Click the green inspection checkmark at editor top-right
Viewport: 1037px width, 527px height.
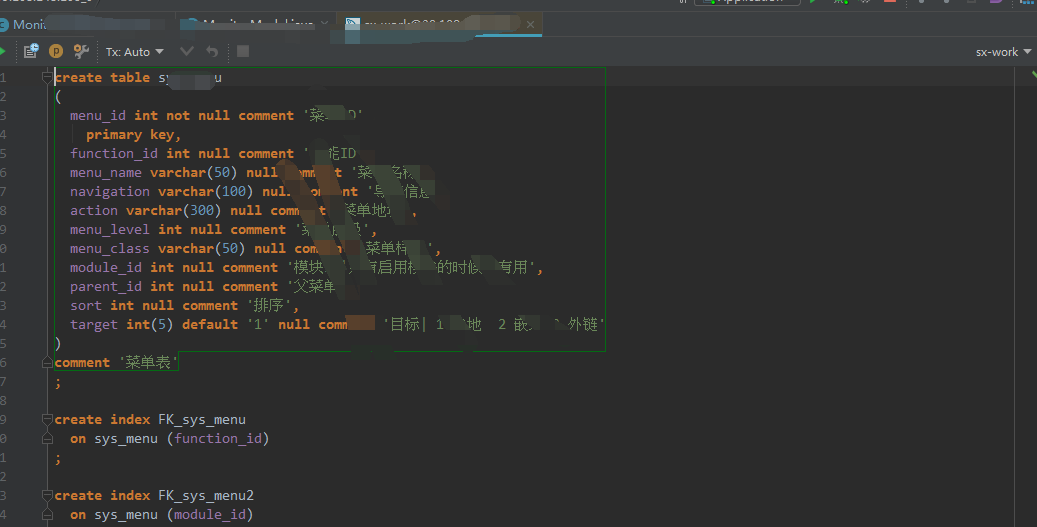coord(1032,75)
